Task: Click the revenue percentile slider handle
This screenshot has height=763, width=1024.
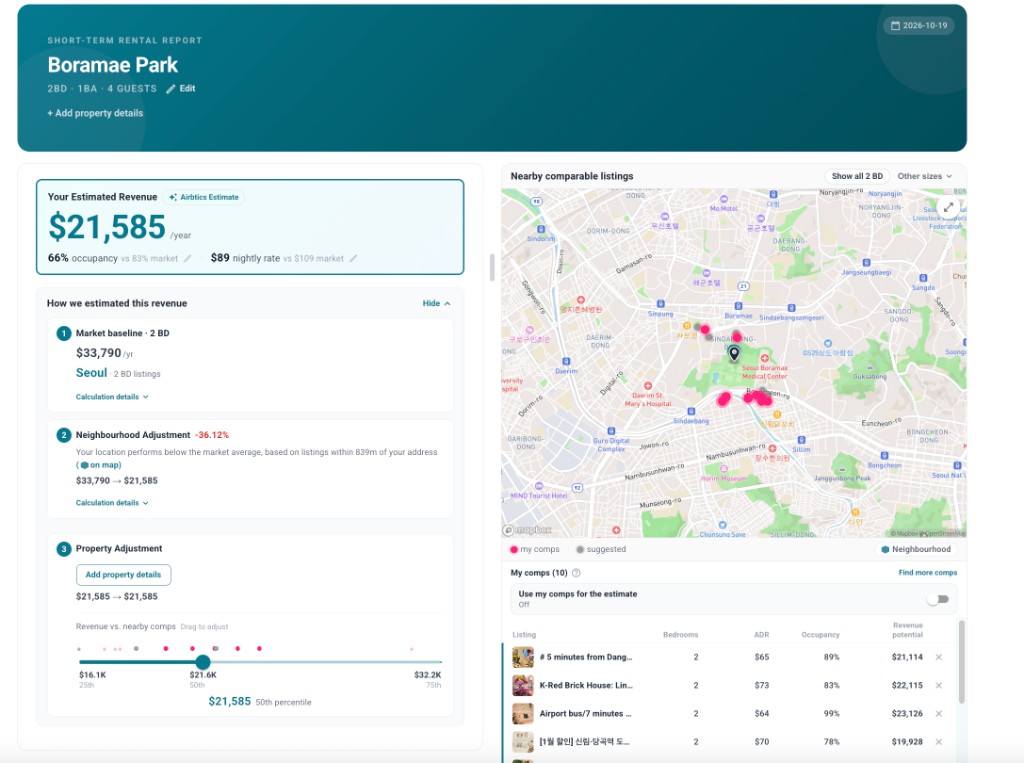Action: coord(203,662)
